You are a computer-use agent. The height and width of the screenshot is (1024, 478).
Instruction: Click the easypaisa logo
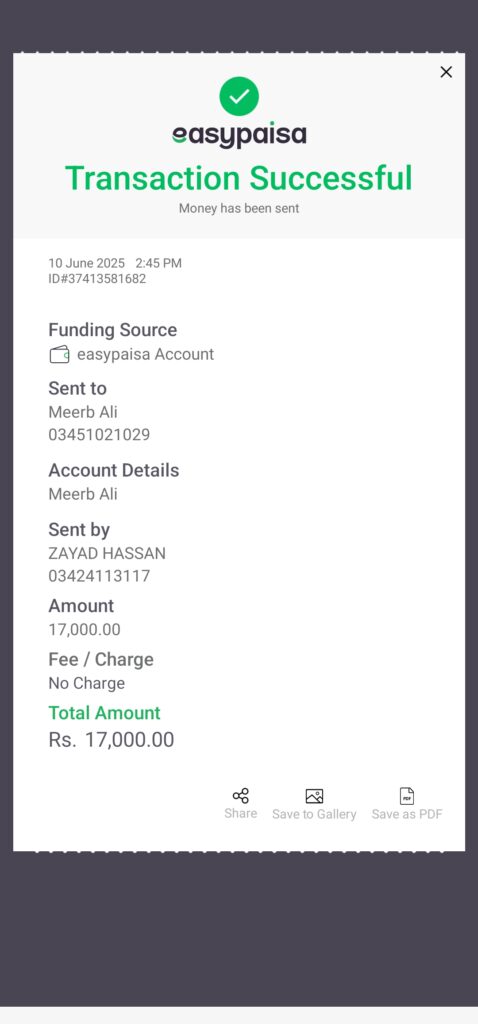[239, 135]
